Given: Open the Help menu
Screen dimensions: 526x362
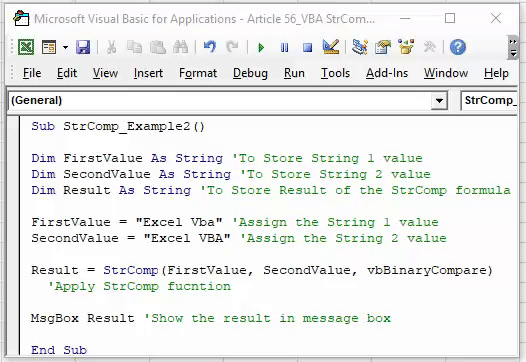Looking at the screenshot, I should coord(496,73).
